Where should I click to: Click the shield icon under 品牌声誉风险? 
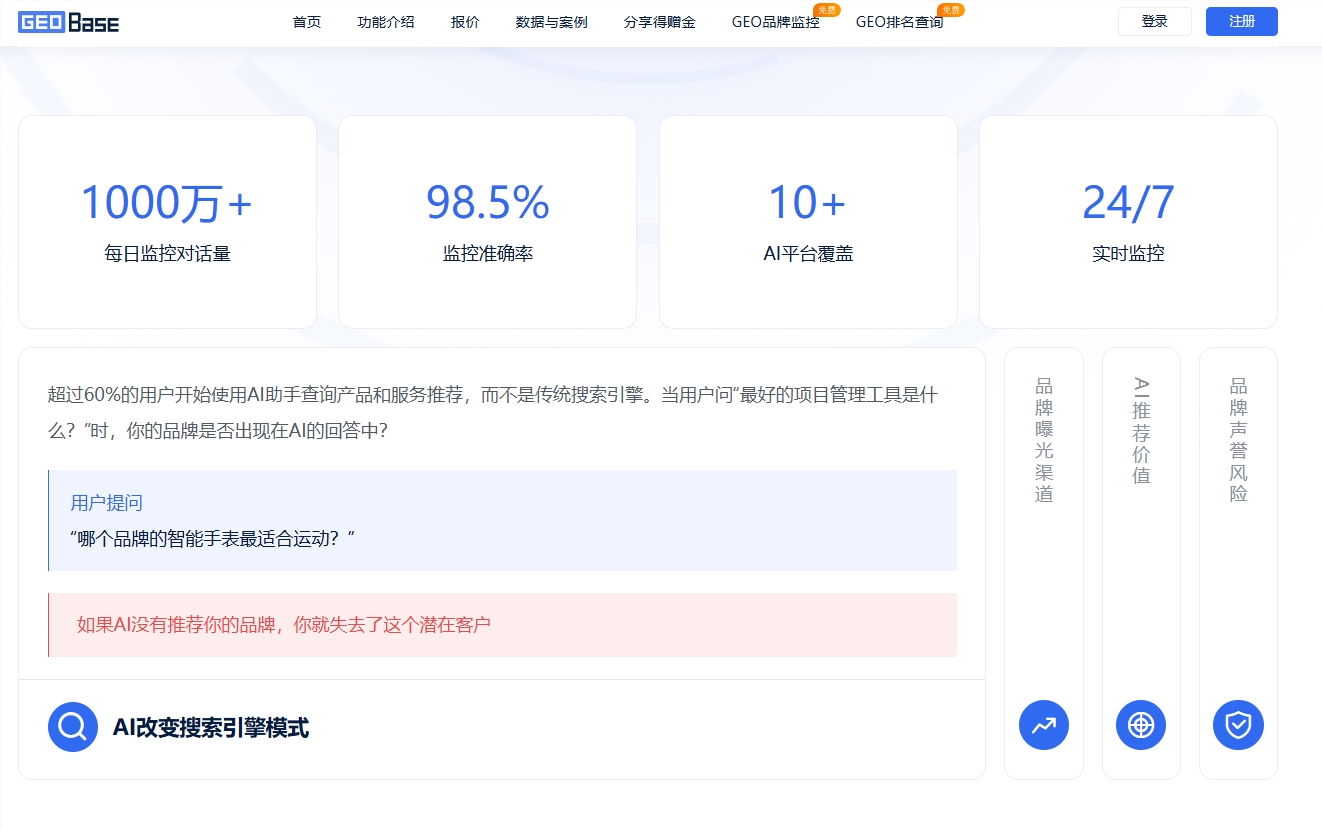(1238, 725)
